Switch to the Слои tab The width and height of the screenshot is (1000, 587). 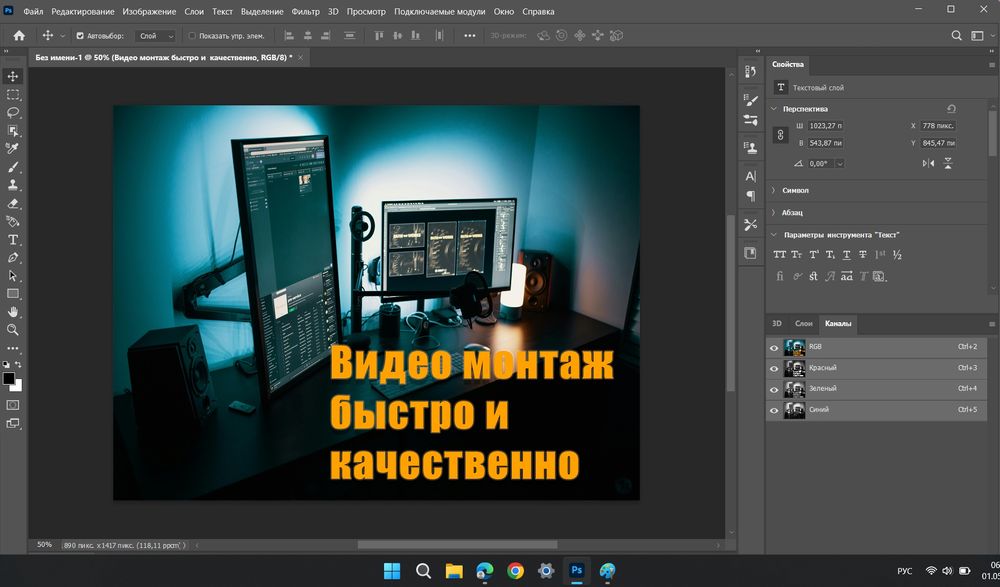[x=803, y=324]
